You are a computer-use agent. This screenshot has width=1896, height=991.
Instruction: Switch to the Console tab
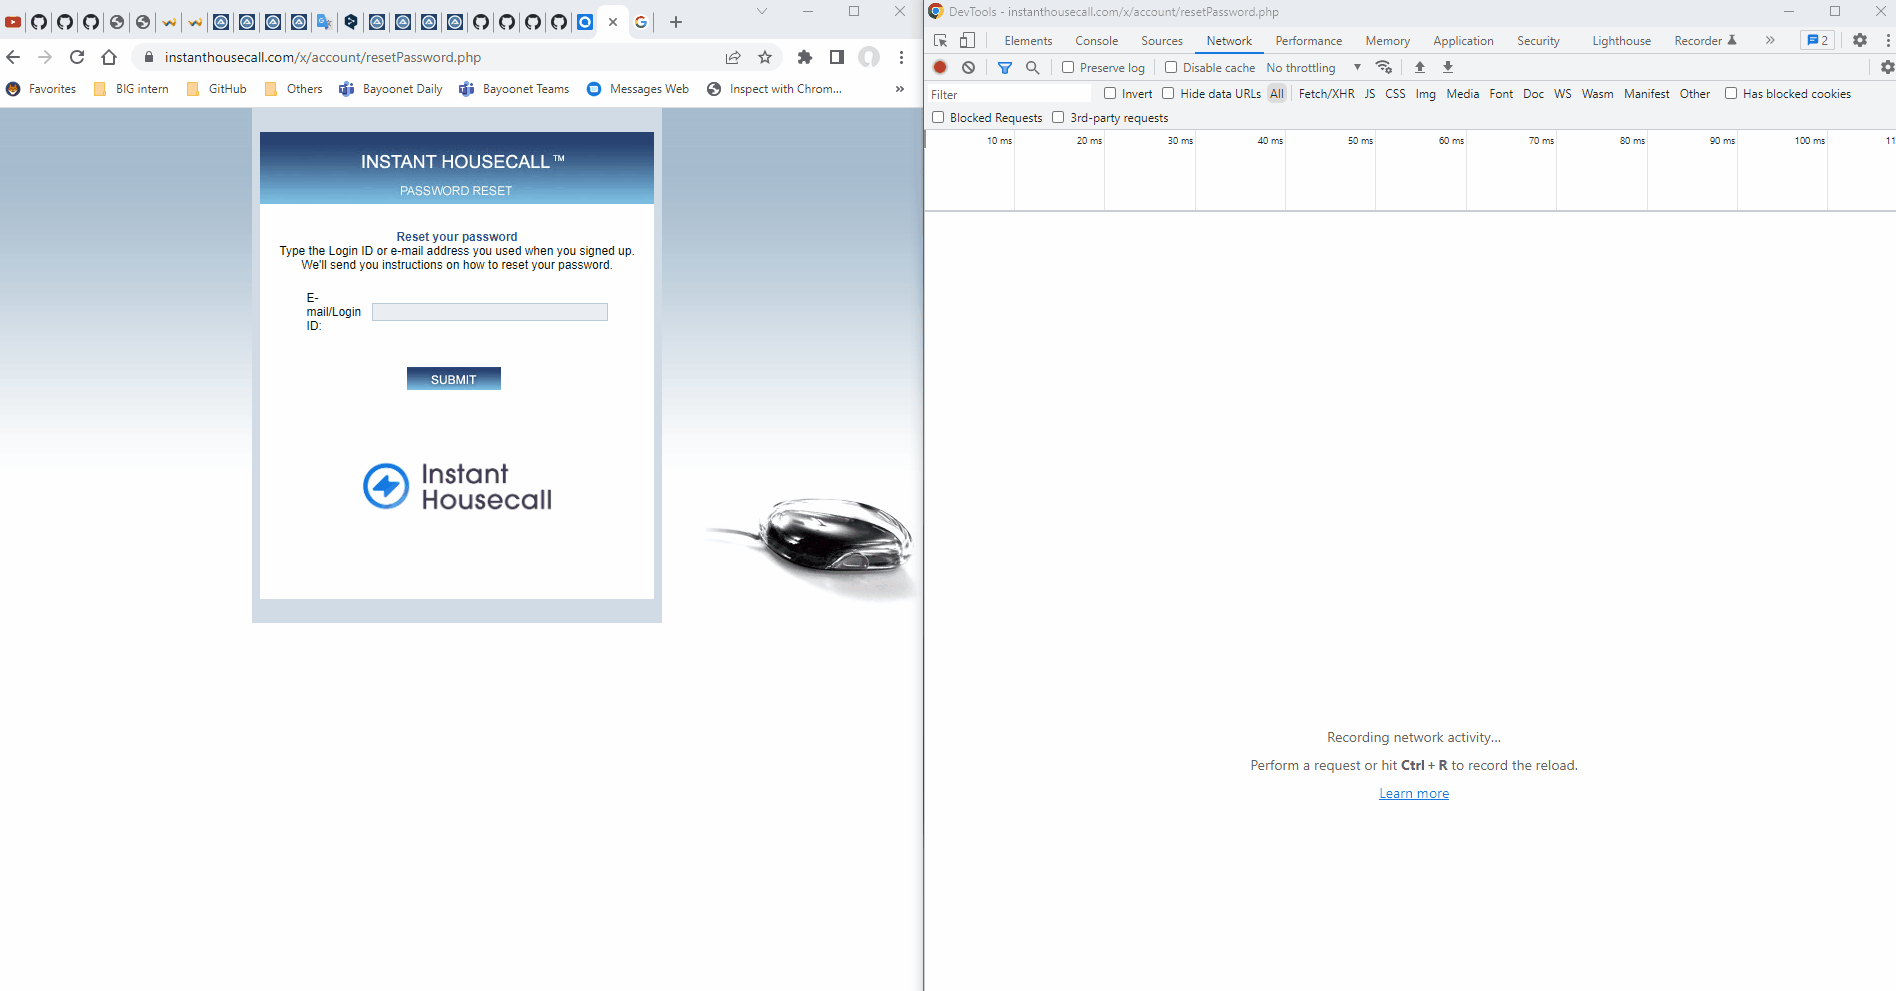(1096, 40)
